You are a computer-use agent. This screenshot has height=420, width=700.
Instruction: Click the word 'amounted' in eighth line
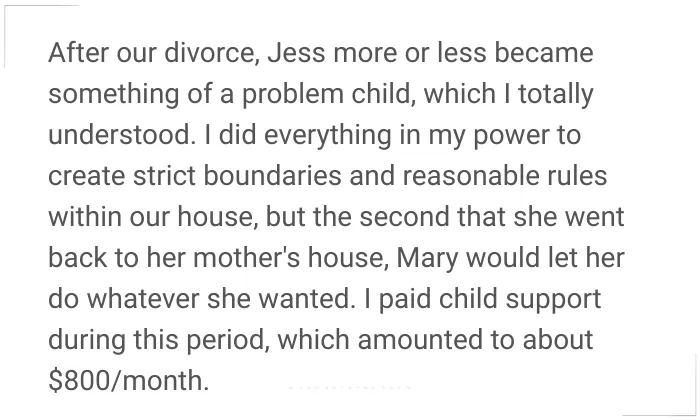[x=420, y=340]
